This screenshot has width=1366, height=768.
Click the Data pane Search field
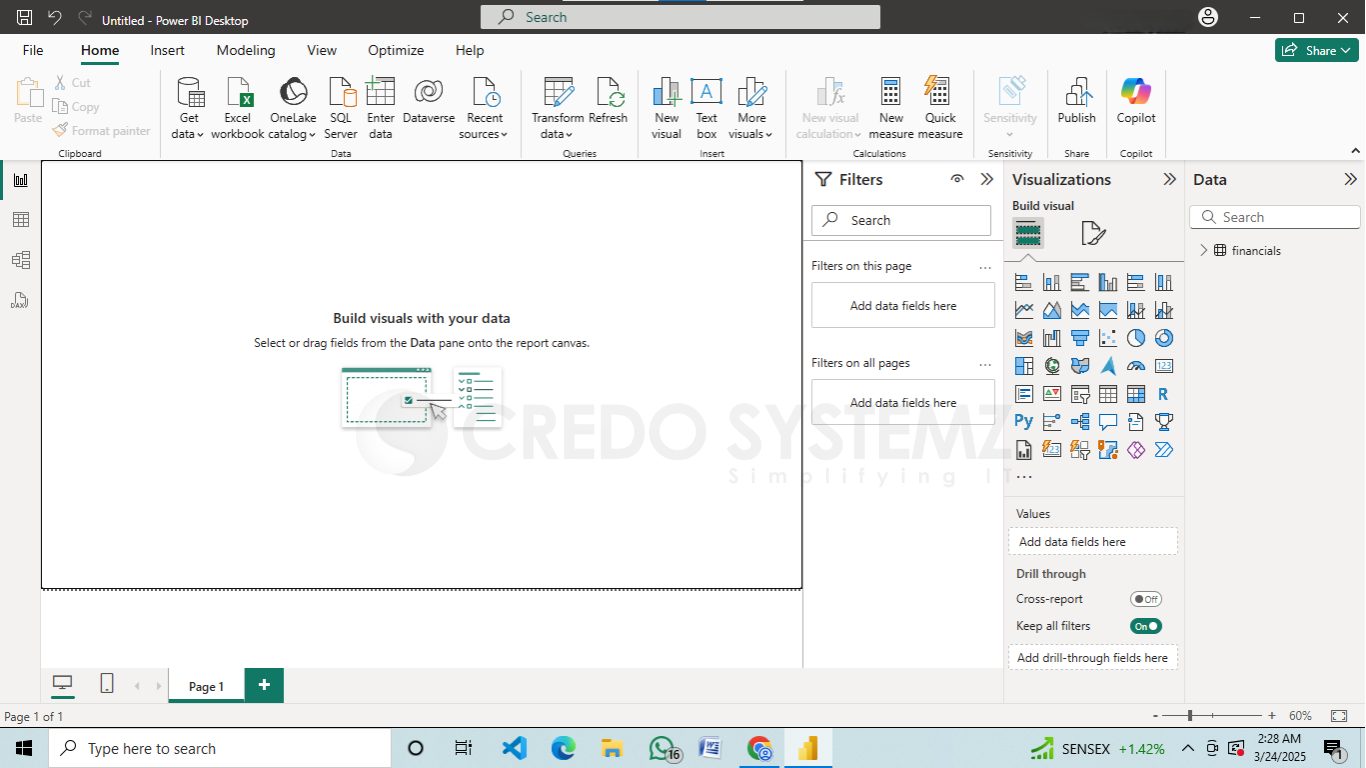coord(1275,217)
